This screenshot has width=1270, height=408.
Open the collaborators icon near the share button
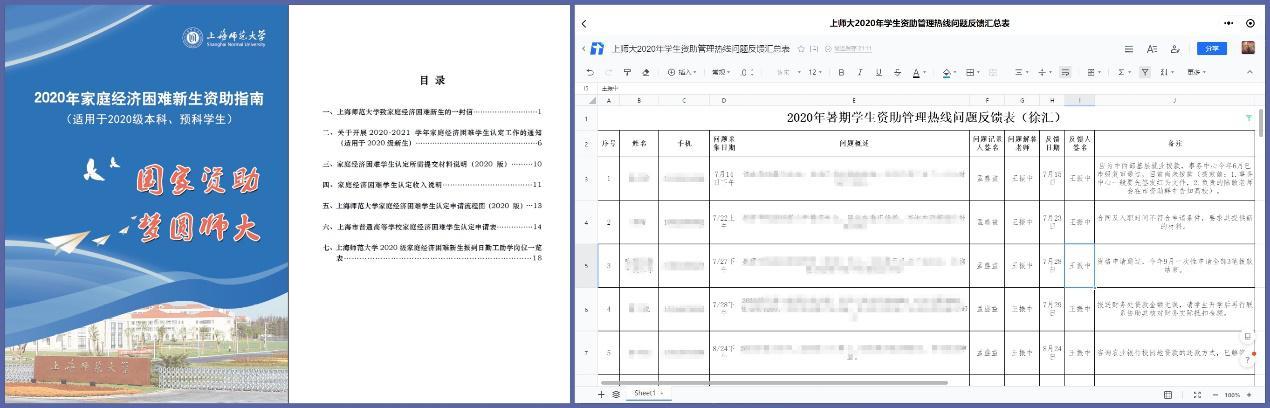(x=1175, y=48)
